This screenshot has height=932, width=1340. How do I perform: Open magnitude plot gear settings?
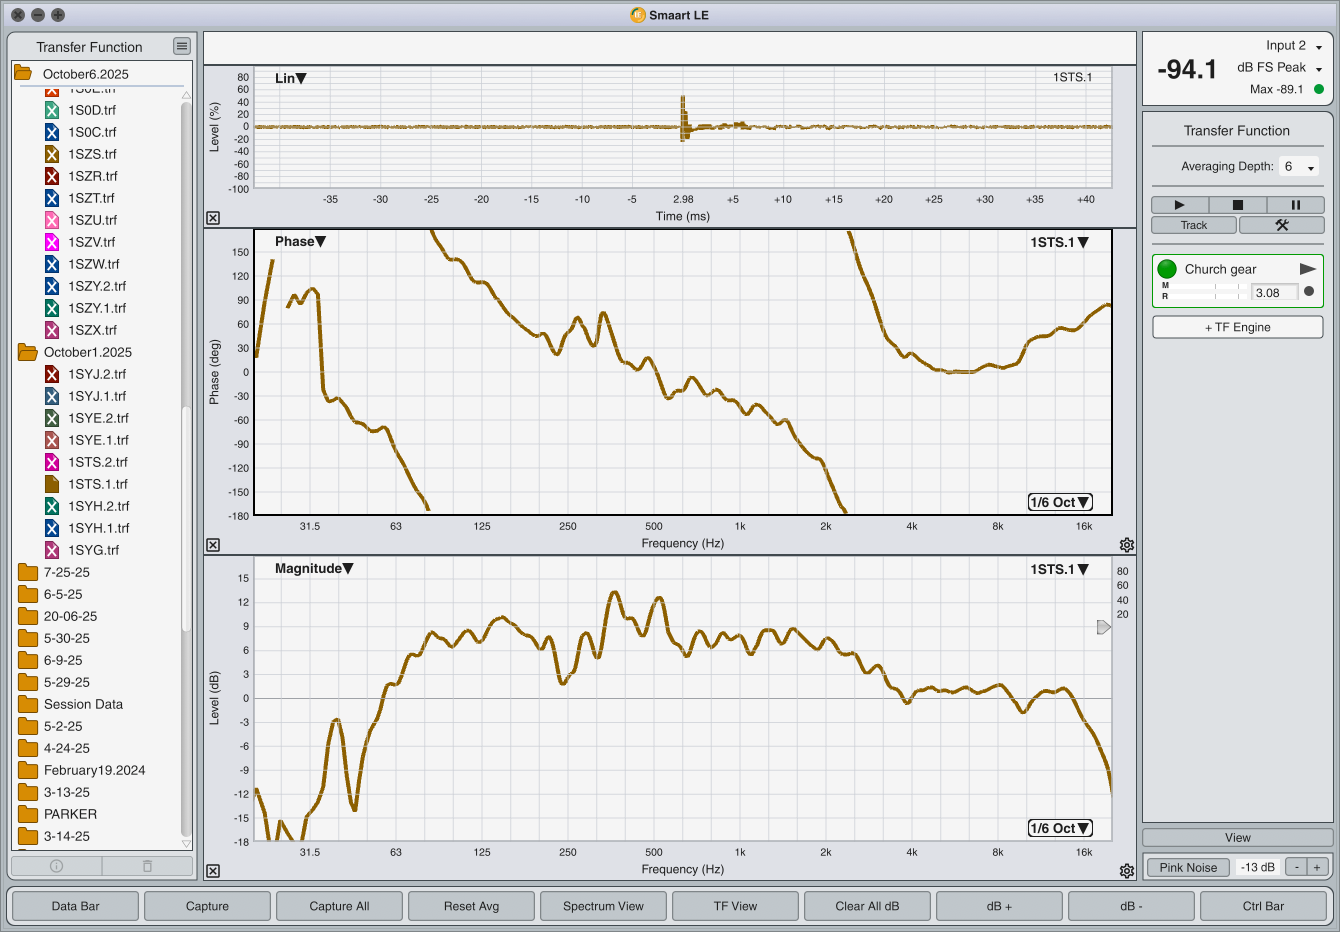coord(1127,871)
